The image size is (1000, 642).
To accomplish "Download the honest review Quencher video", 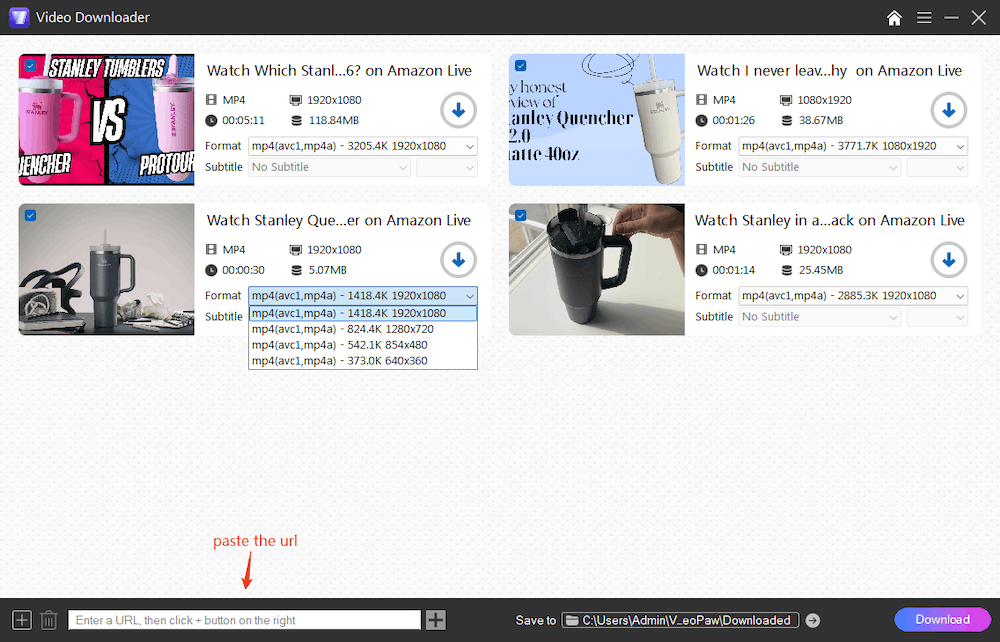I will [948, 110].
